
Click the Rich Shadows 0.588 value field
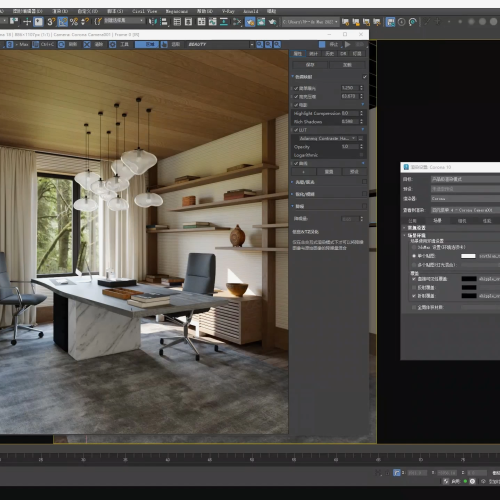coord(349,122)
